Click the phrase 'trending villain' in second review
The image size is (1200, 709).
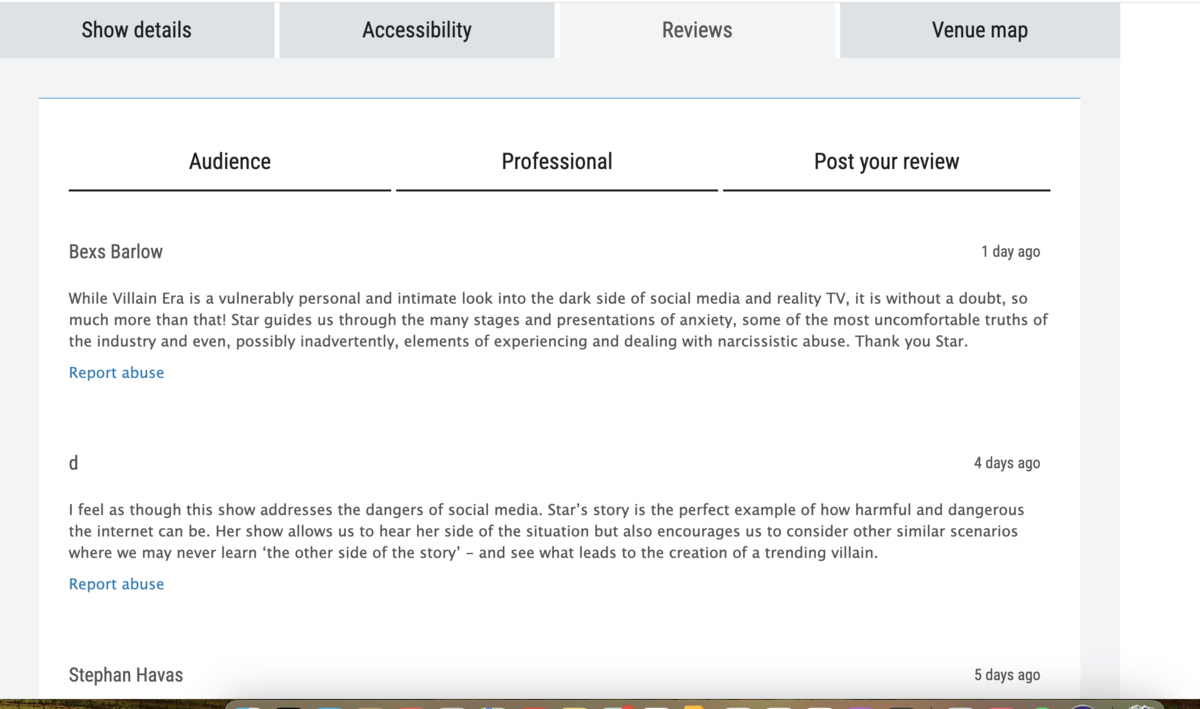(821, 553)
